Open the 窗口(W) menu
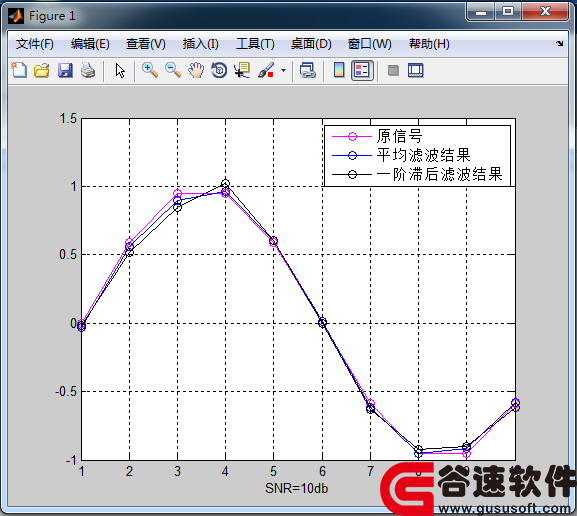 point(369,44)
